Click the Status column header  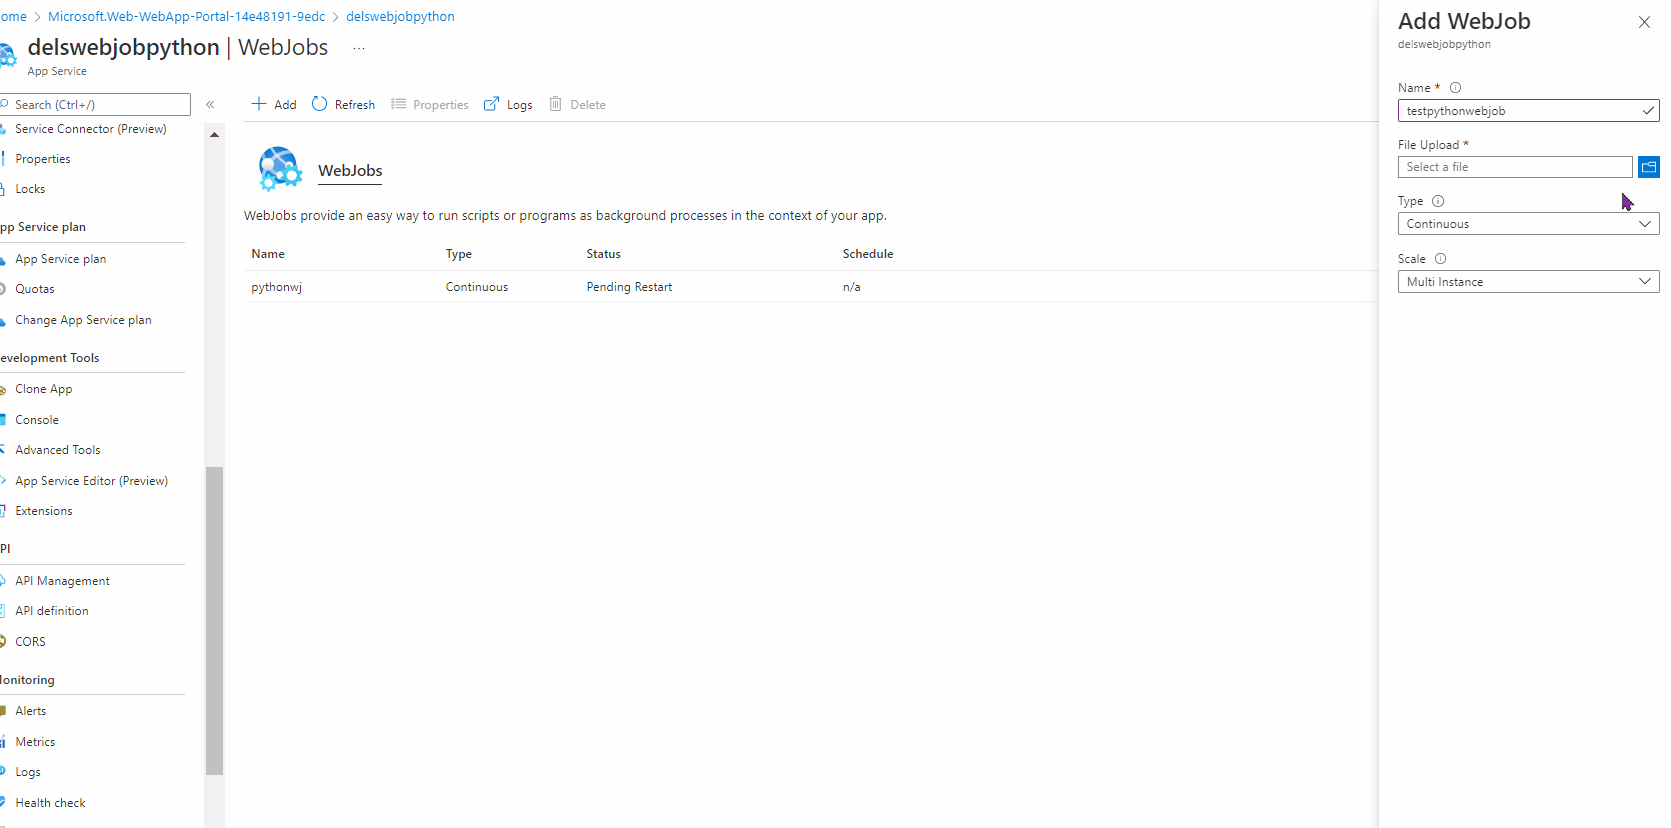tap(603, 254)
